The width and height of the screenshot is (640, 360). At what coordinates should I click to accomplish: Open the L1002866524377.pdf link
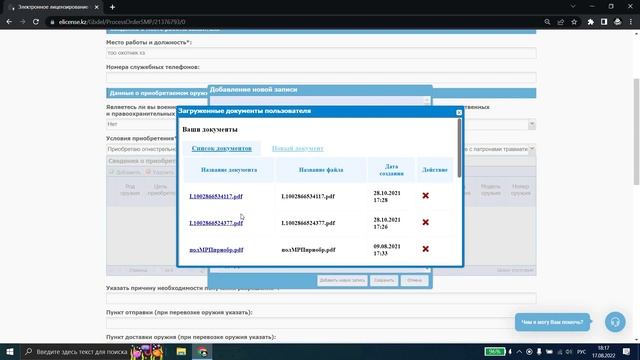tap(216, 223)
